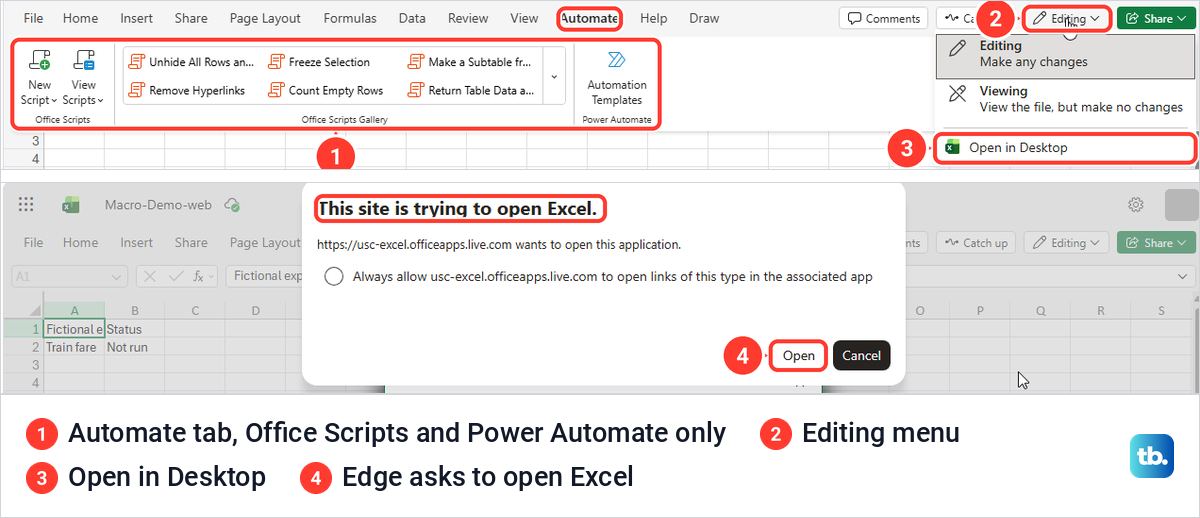Viewport: 1200px width, 518px height.
Task: Click Catch up in Macro-Demo-web window
Action: 975,242
